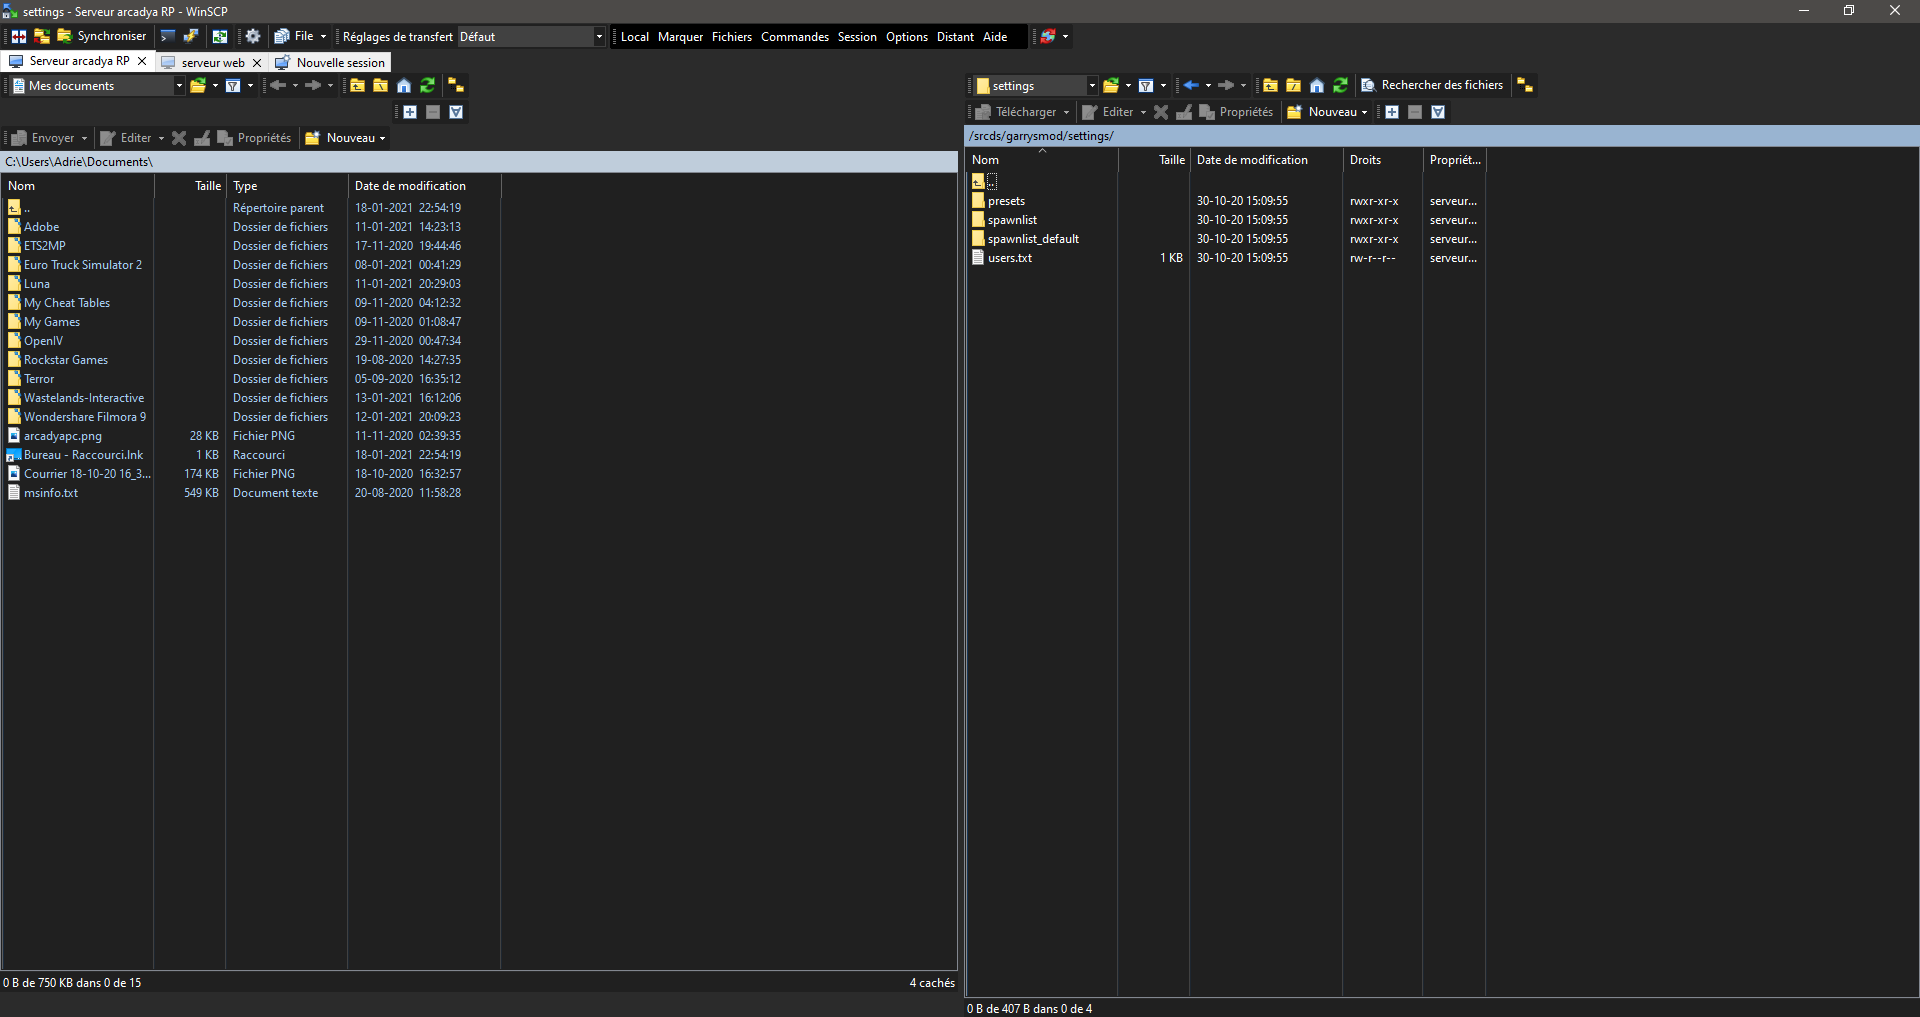
Task: Switch to serveur web tab
Action: point(213,62)
